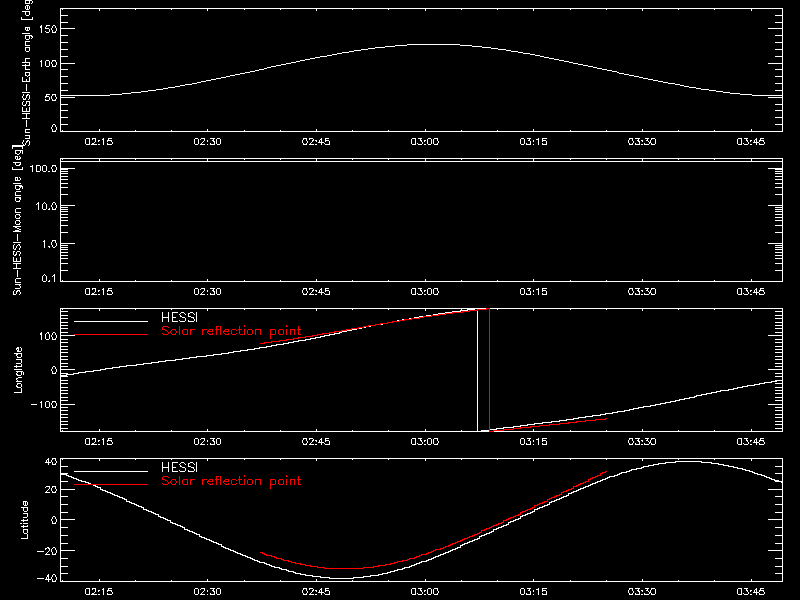This screenshot has width=800, height=600.
Task: Click the 10.0 tick on Moon angle axis
Action: click(46, 207)
